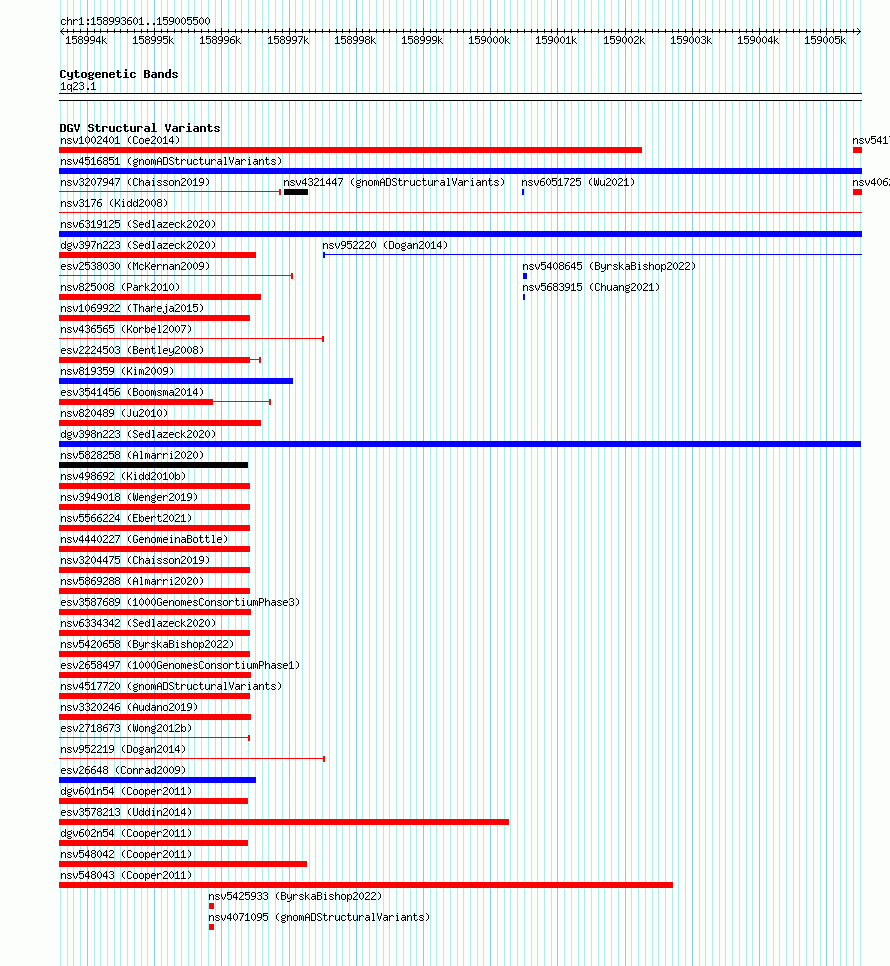Click nsv4440227 (GenomeinaBottle) label

pos(144,539)
